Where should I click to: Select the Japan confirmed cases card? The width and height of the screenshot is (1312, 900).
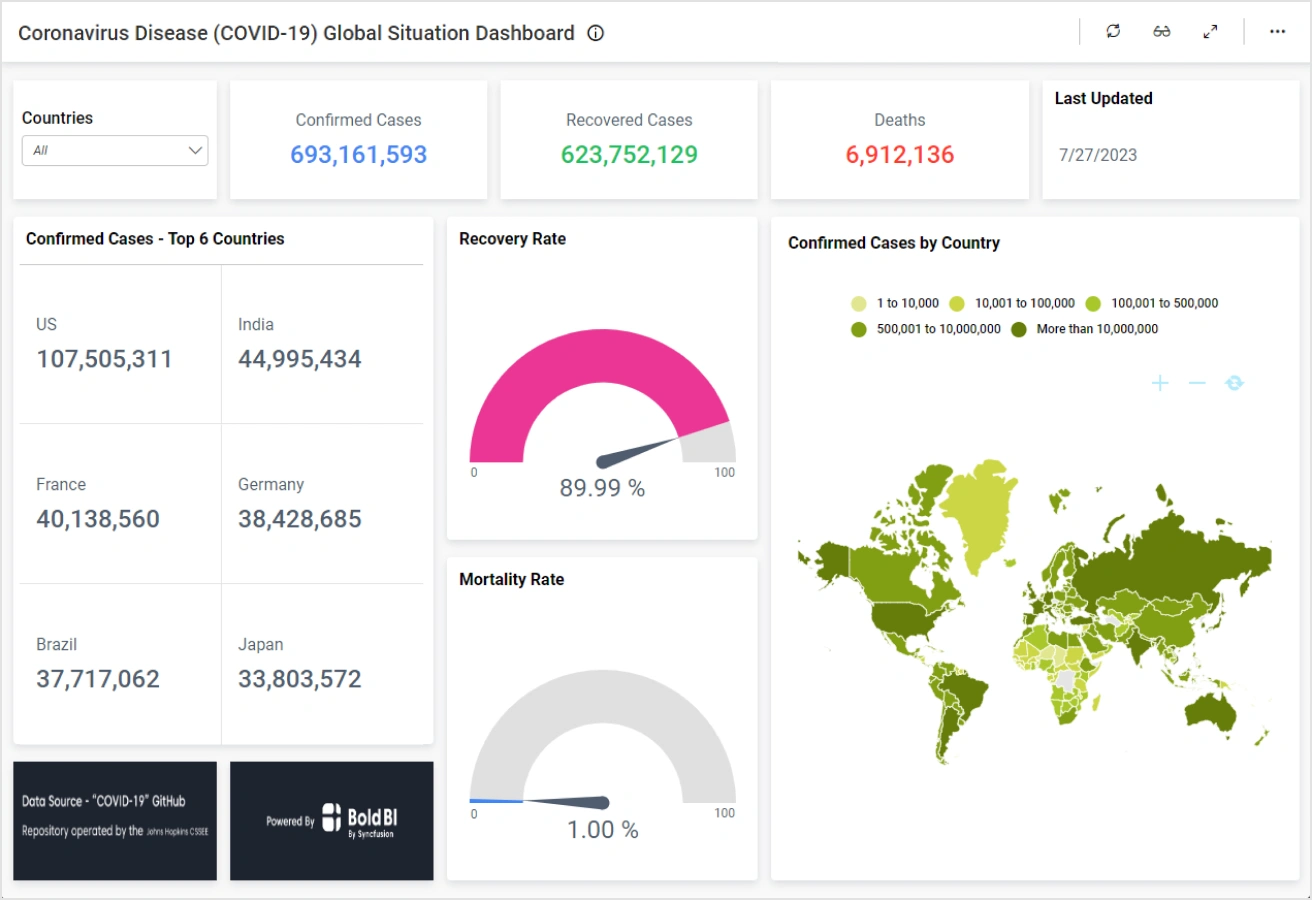pyautogui.click(x=322, y=664)
